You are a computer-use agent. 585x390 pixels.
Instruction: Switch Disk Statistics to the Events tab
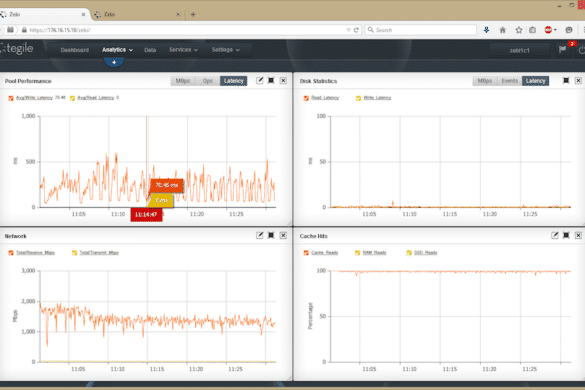(x=510, y=81)
